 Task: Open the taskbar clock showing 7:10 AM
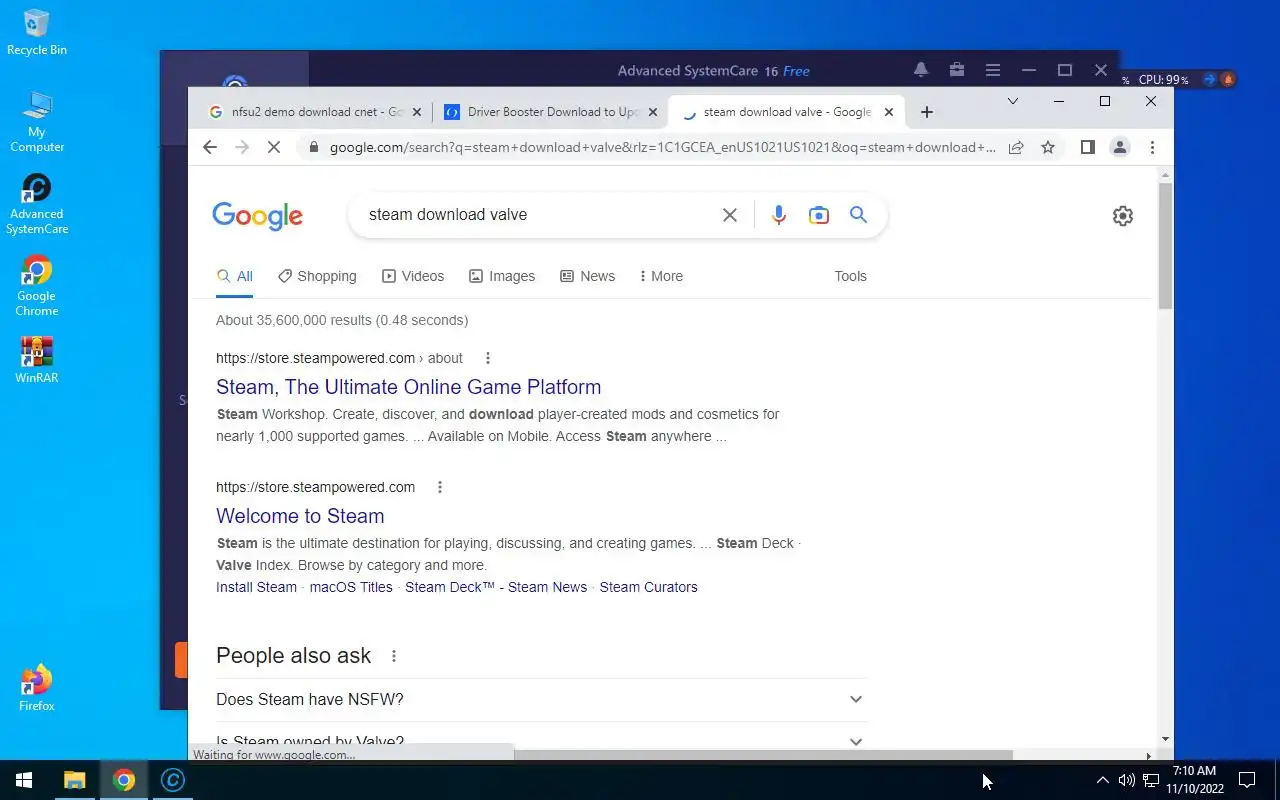pyautogui.click(x=1196, y=780)
